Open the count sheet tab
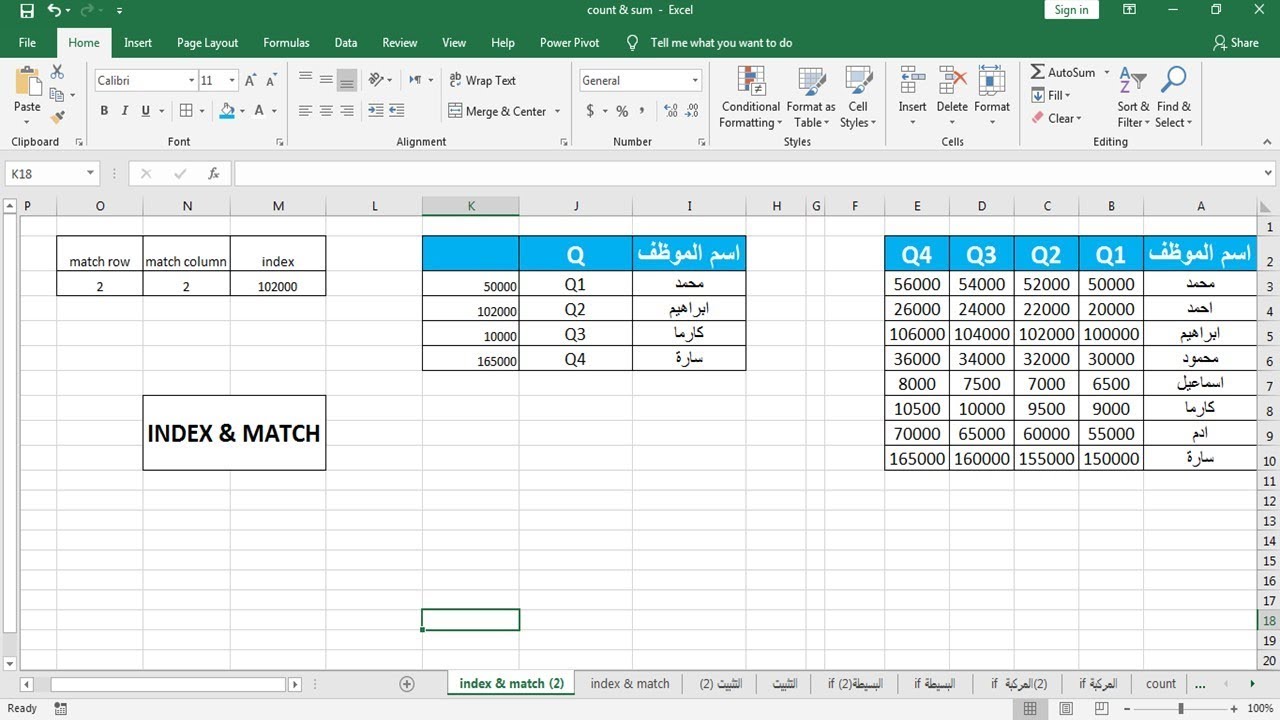This screenshot has width=1280, height=720. tap(1161, 684)
